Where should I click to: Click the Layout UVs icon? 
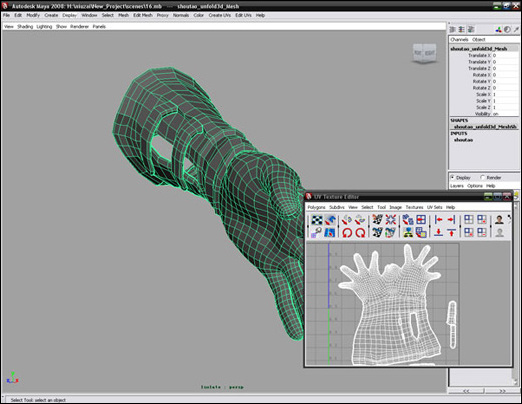coord(408,220)
